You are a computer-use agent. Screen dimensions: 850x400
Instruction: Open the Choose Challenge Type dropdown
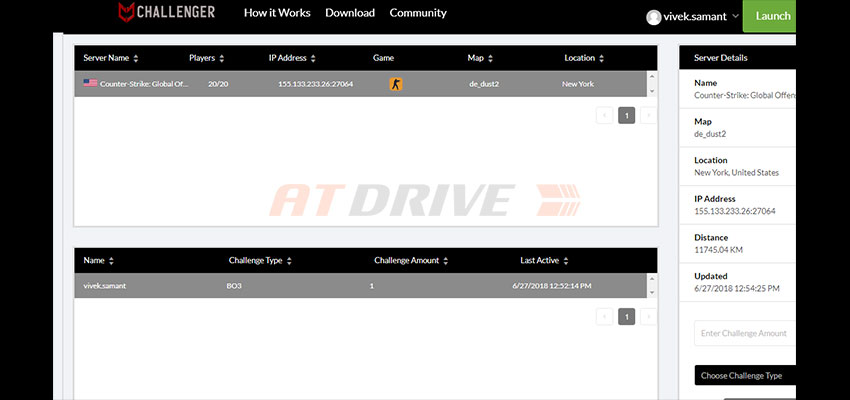pyautogui.click(x=745, y=375)
